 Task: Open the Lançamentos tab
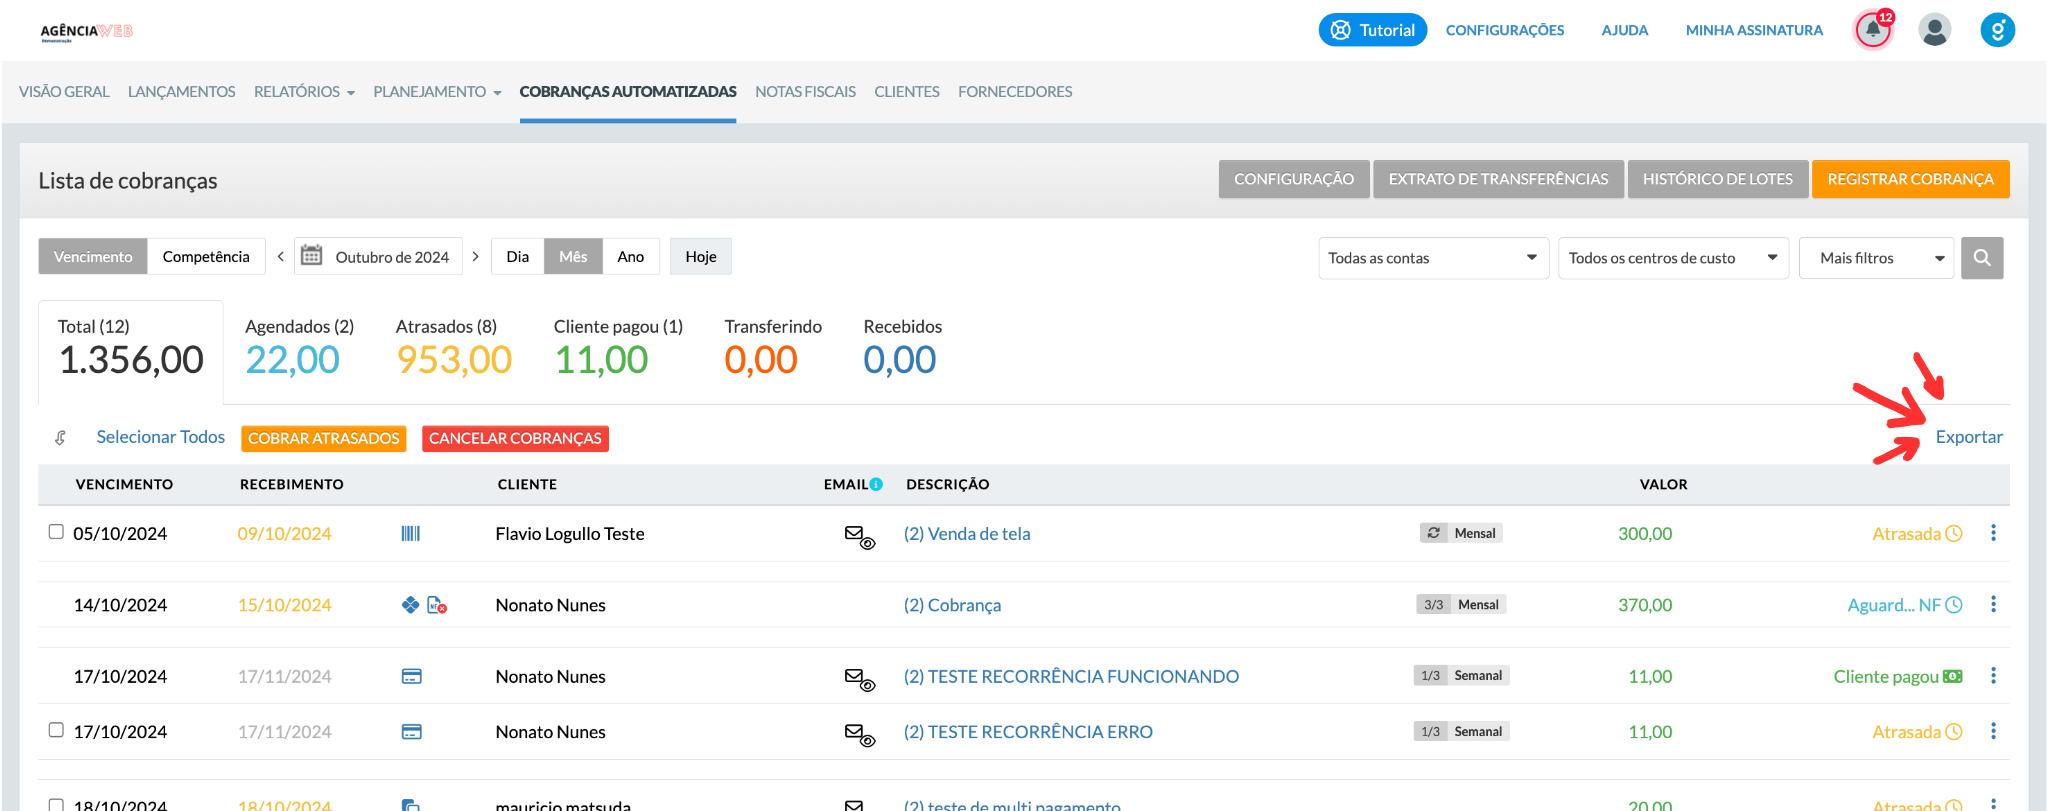tap(182, 91)
